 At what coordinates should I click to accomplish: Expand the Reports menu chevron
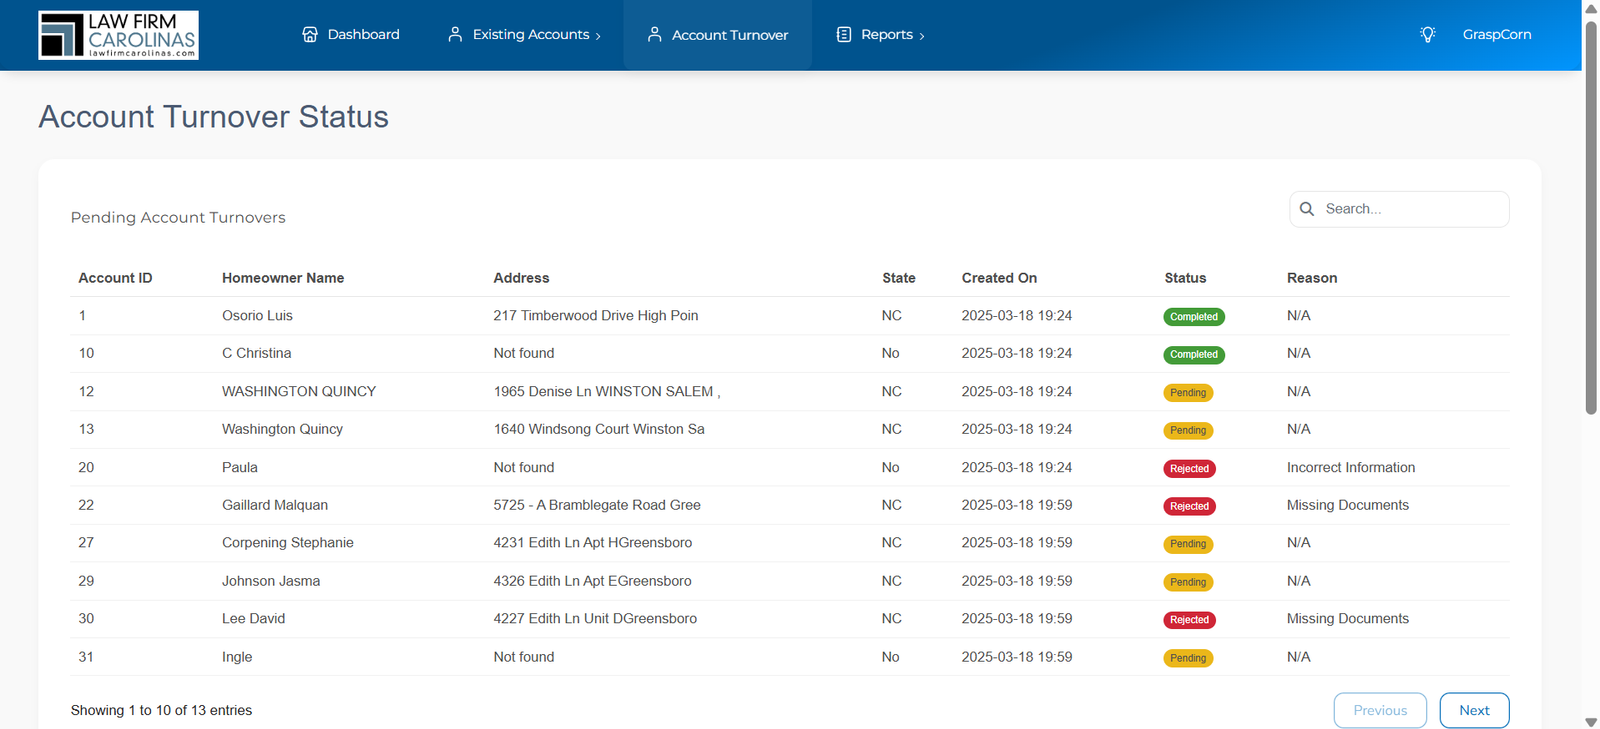922,36
